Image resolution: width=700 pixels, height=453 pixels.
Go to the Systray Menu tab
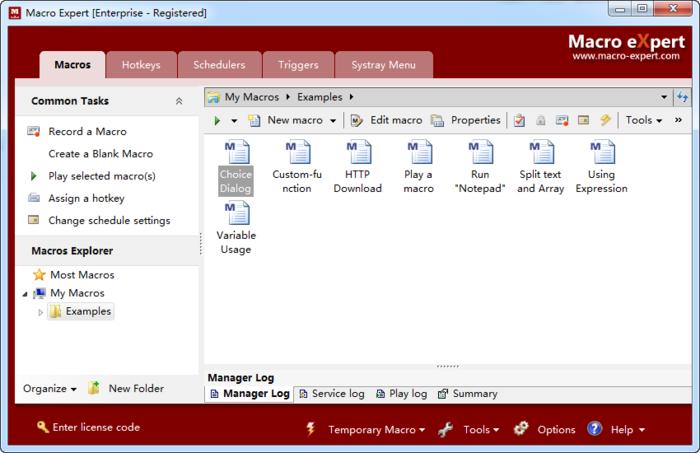[x=383, y=65]
